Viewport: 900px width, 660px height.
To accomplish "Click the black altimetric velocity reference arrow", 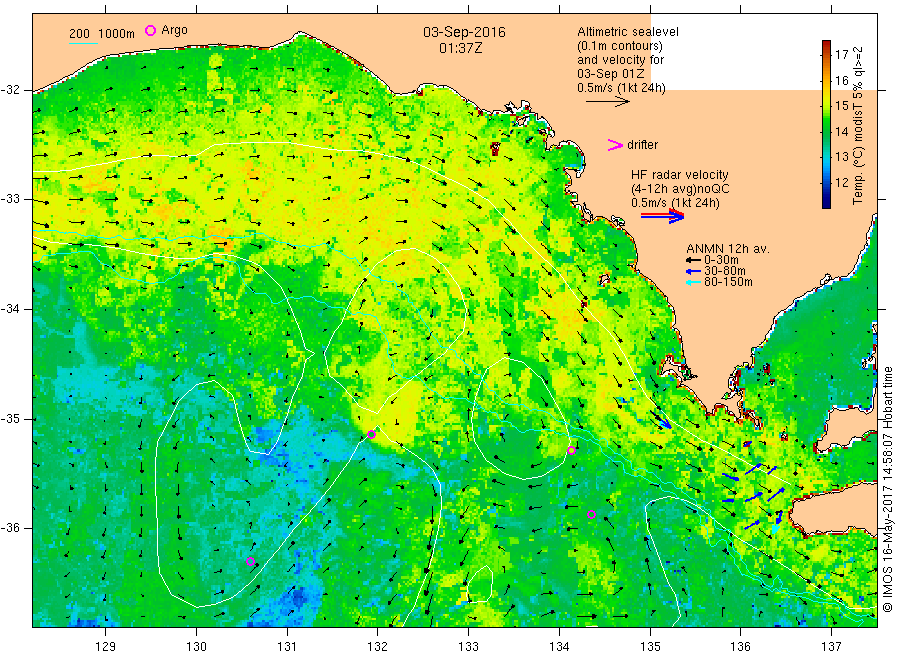I will (607, 102).
